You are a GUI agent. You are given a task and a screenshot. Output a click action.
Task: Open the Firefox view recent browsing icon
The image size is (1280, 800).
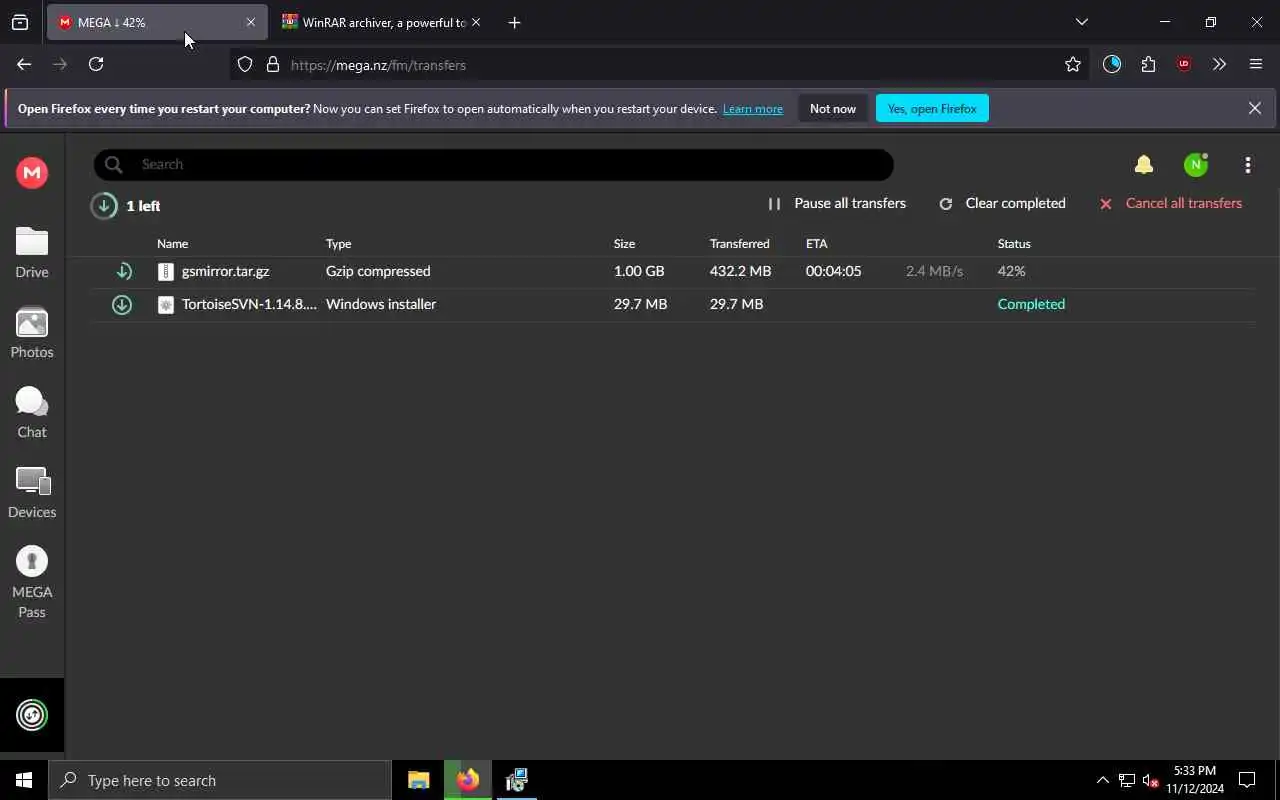point(20,22)
